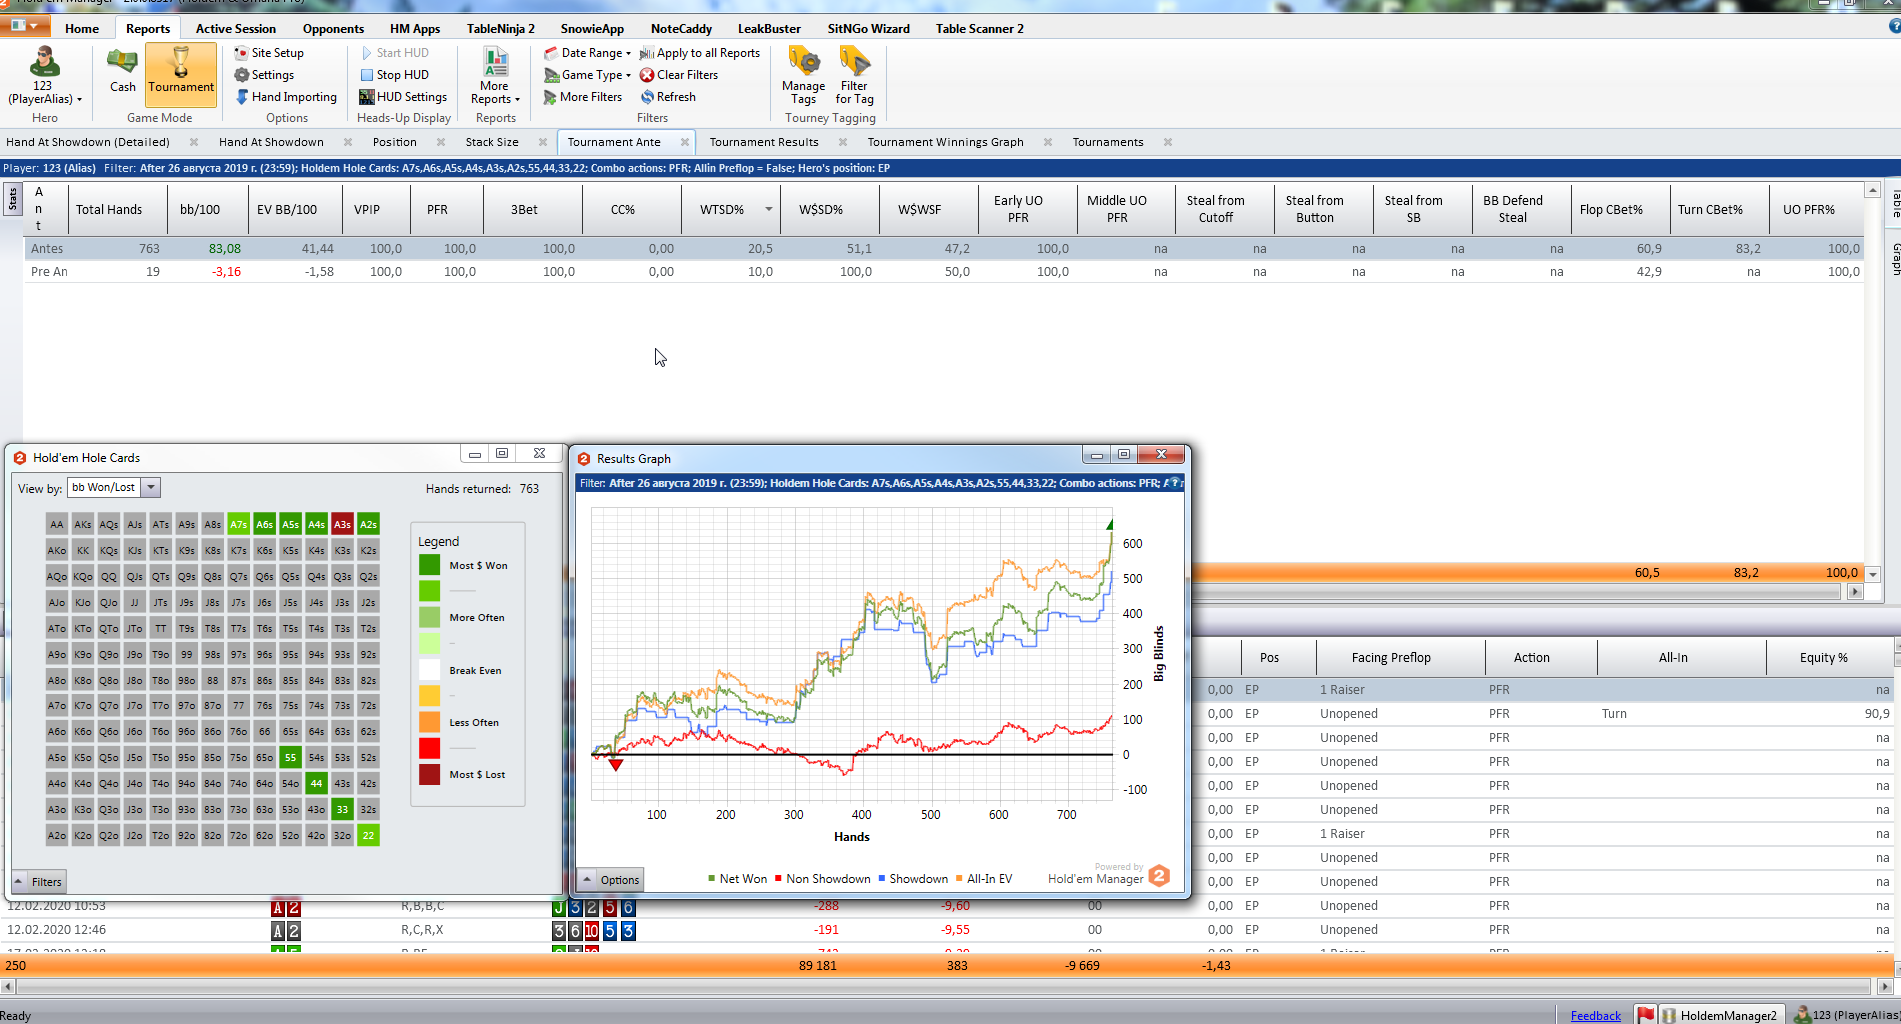Toggle AA hand cell
1901x1024 pixels.
[x=57, y=524]
